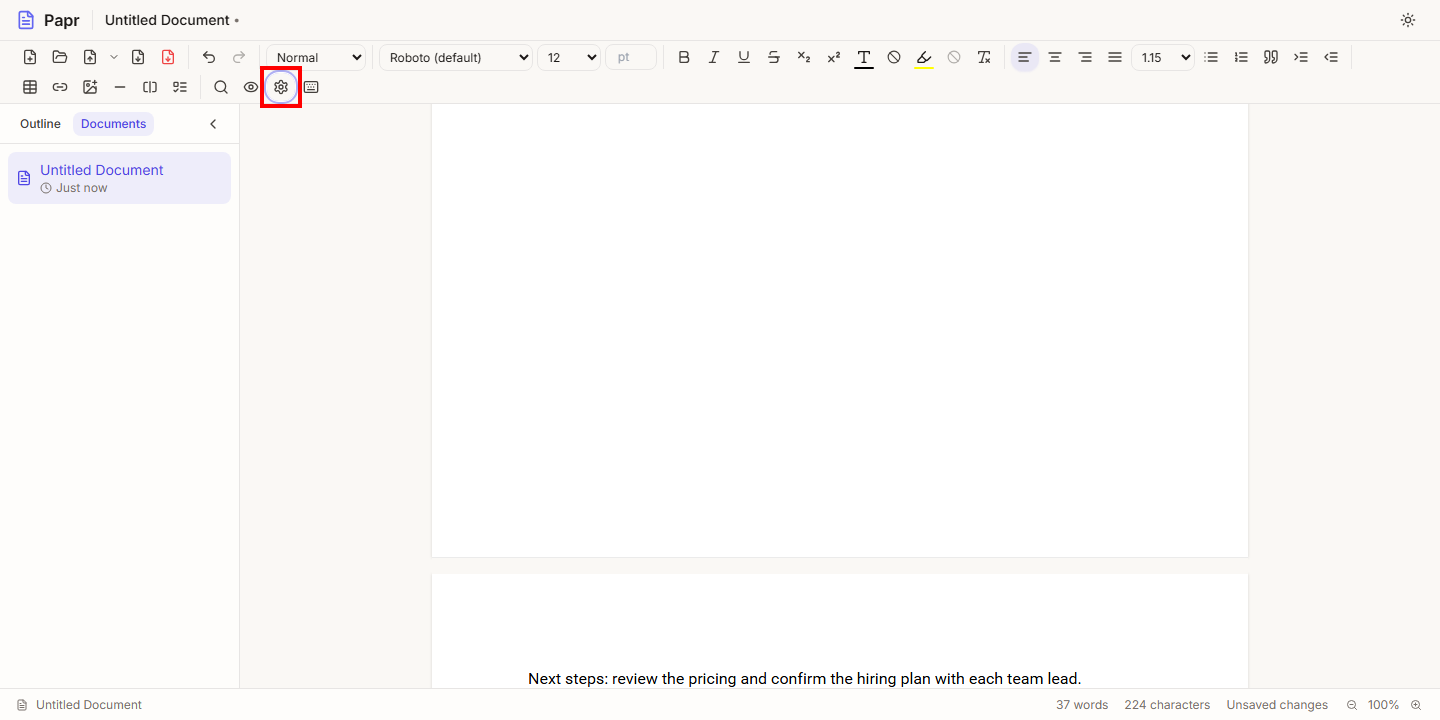
Task: Toggle subscript formatting
Action: coord(804,57)
